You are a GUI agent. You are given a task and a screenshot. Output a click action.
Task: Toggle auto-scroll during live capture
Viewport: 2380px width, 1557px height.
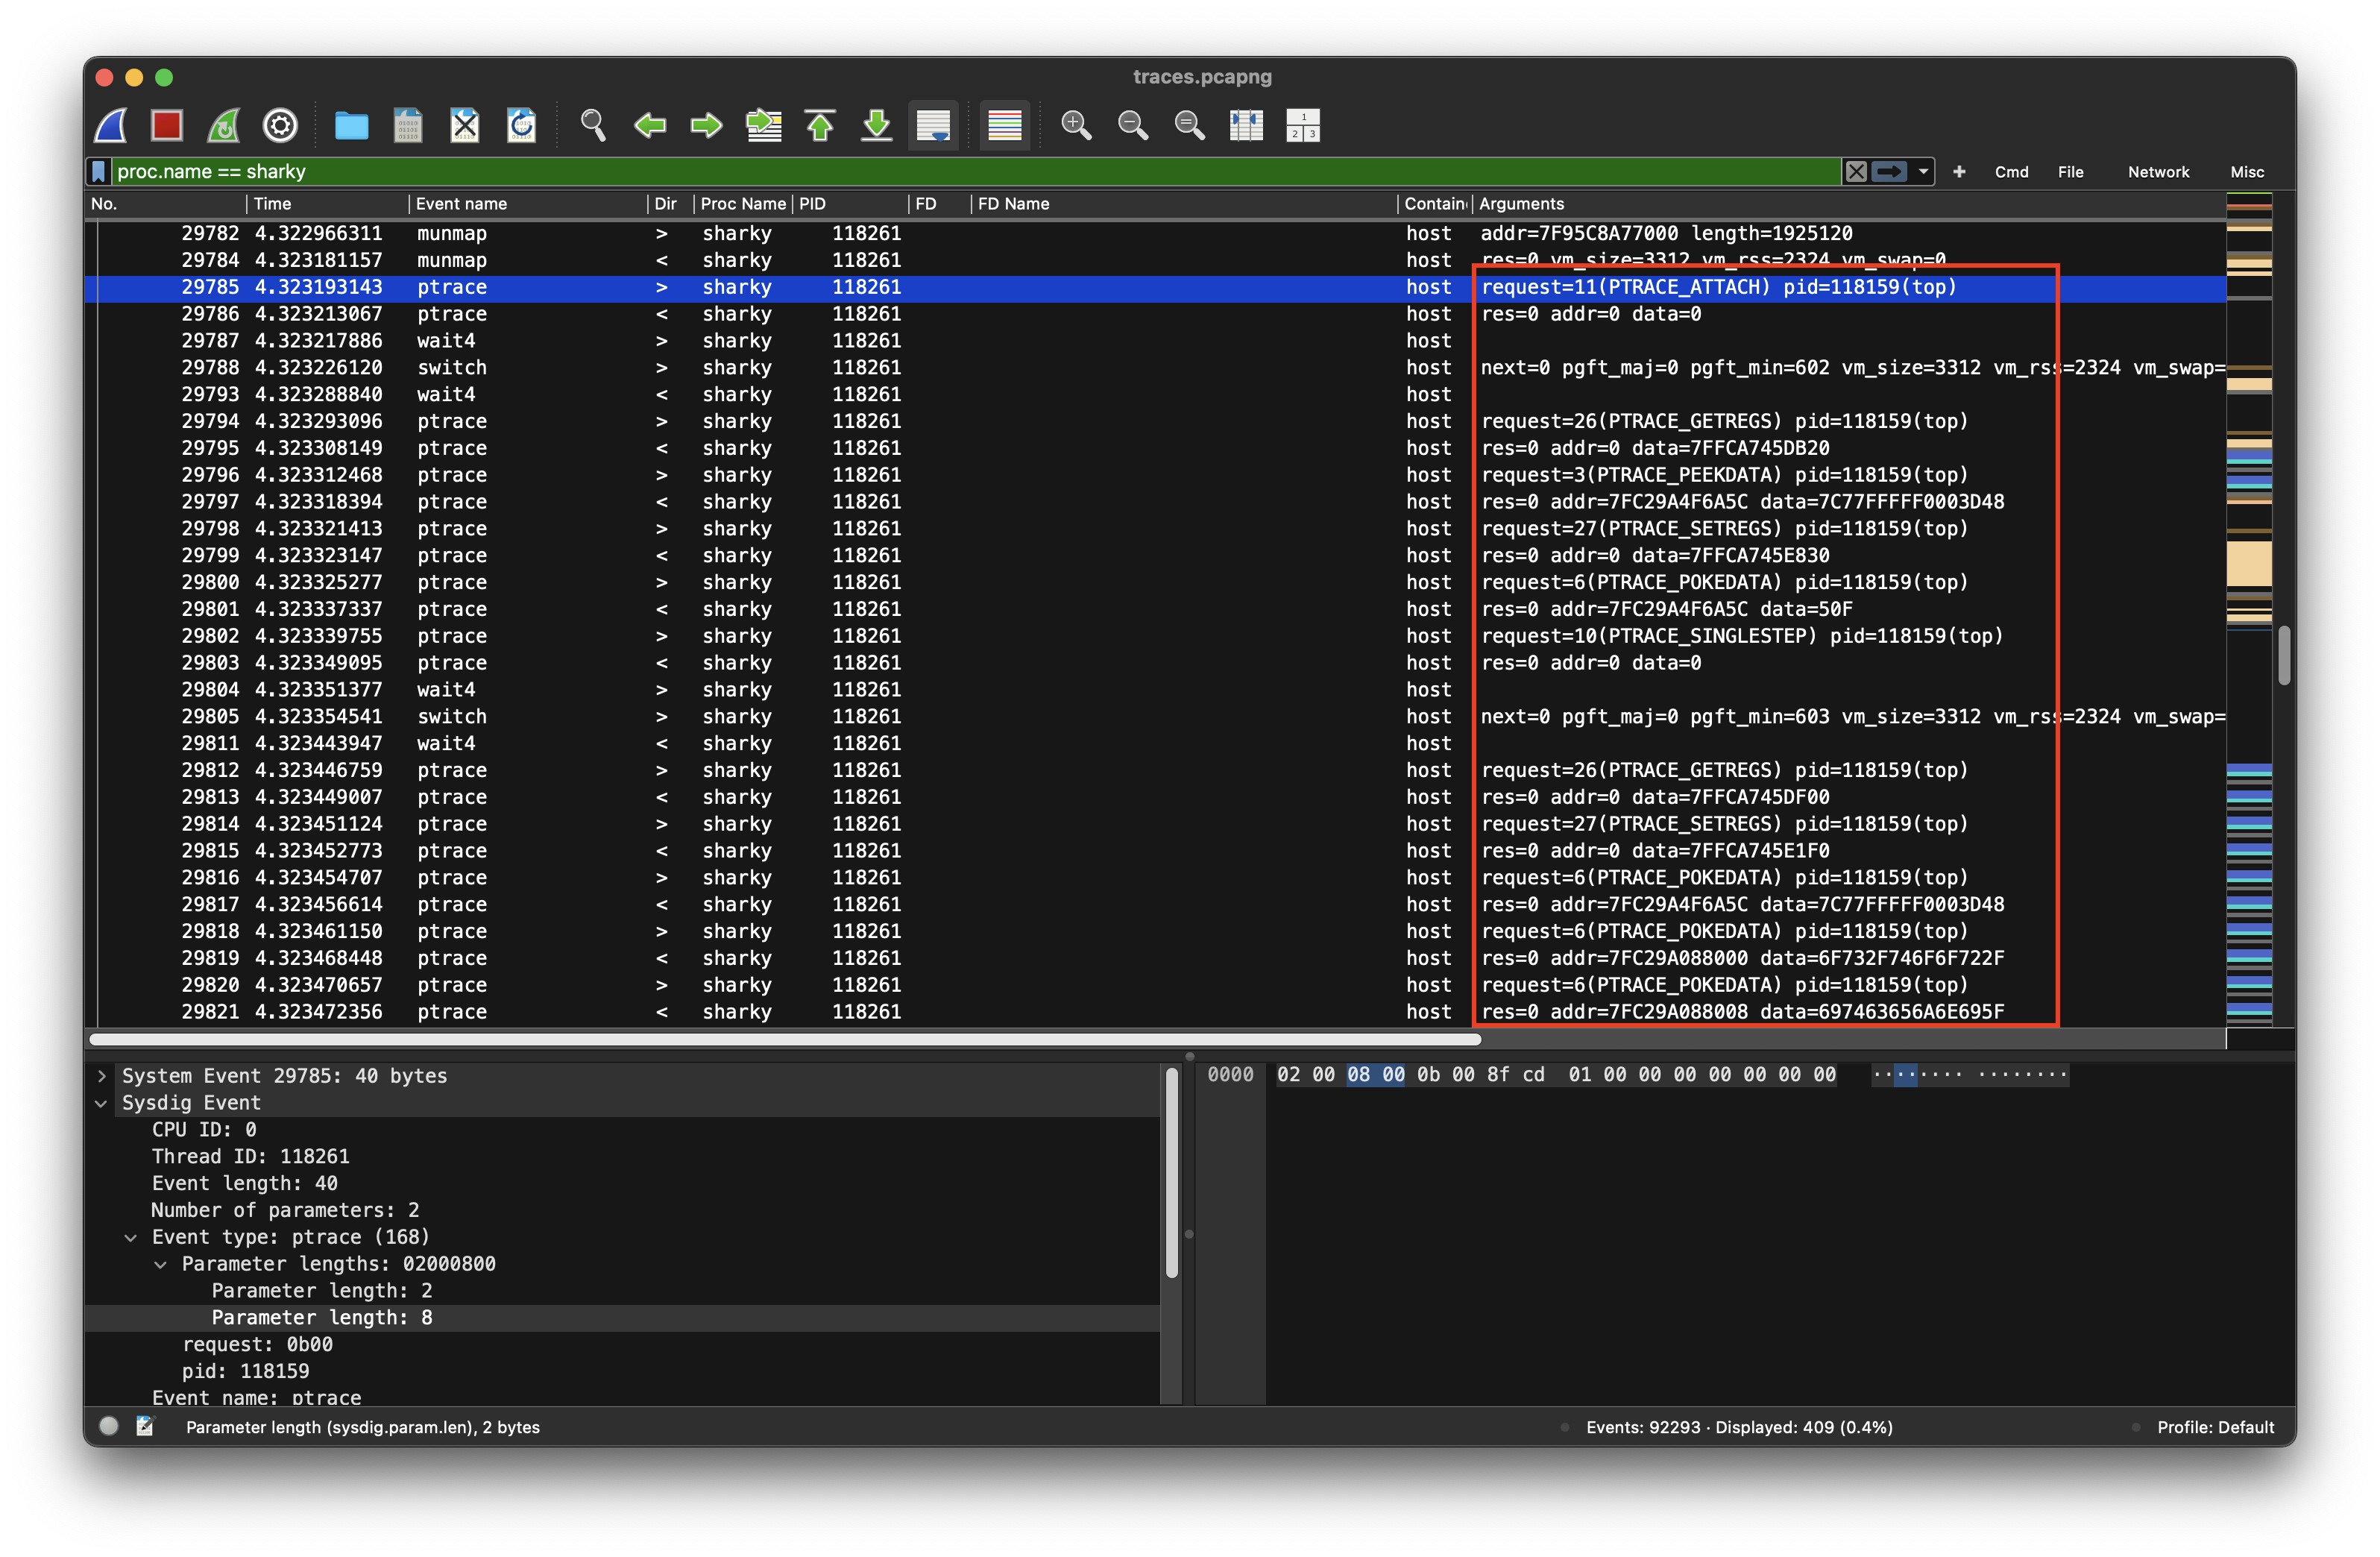[933, 125]
